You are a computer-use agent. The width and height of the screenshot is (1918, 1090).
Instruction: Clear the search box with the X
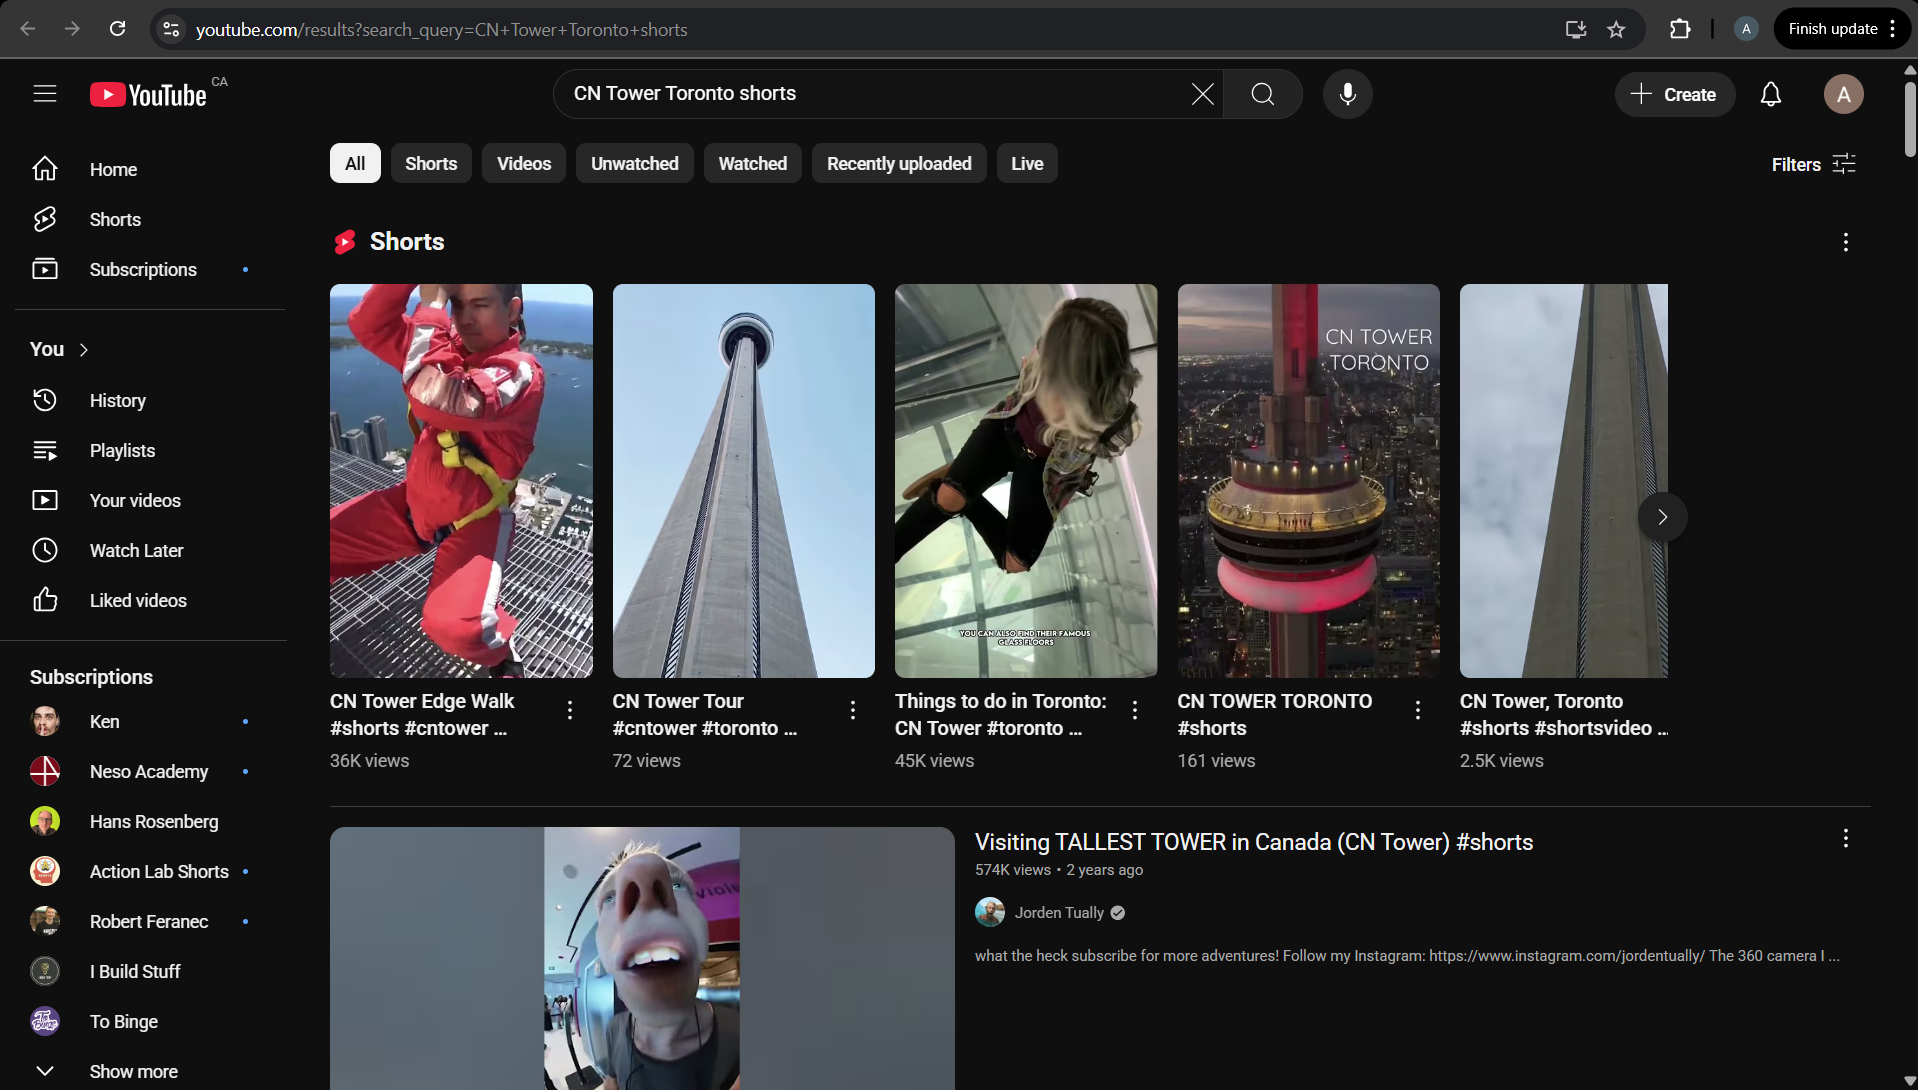point(1202,94)
